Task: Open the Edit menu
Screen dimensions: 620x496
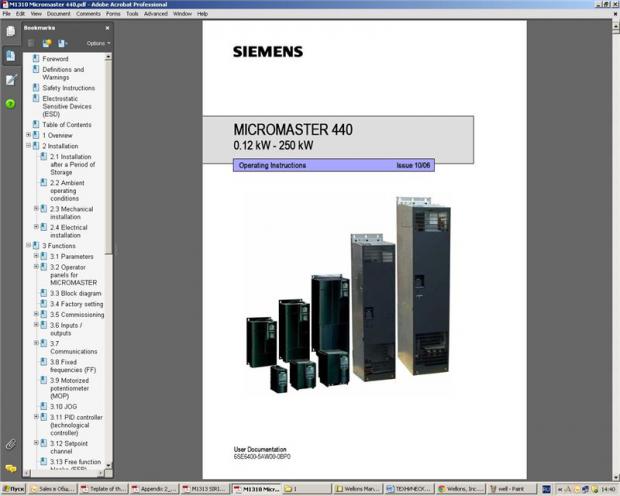Action: click(x=20, y=13)
